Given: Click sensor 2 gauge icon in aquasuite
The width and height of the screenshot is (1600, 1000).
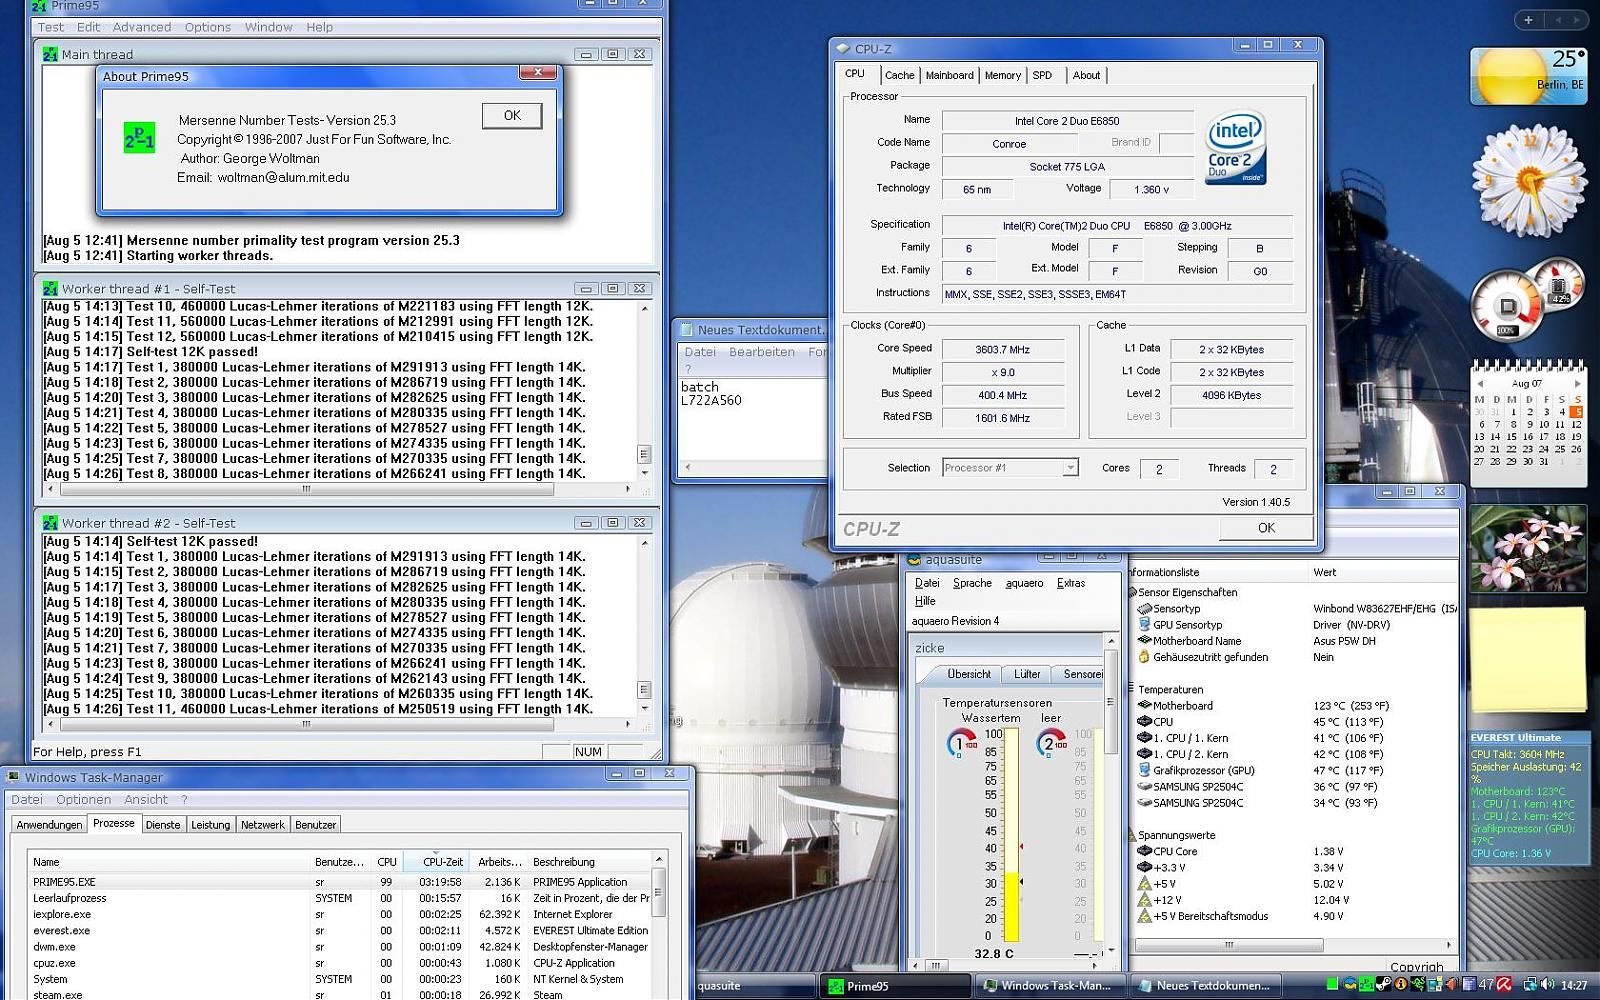Looking at the screenshot, I should tap(1051, 743).
